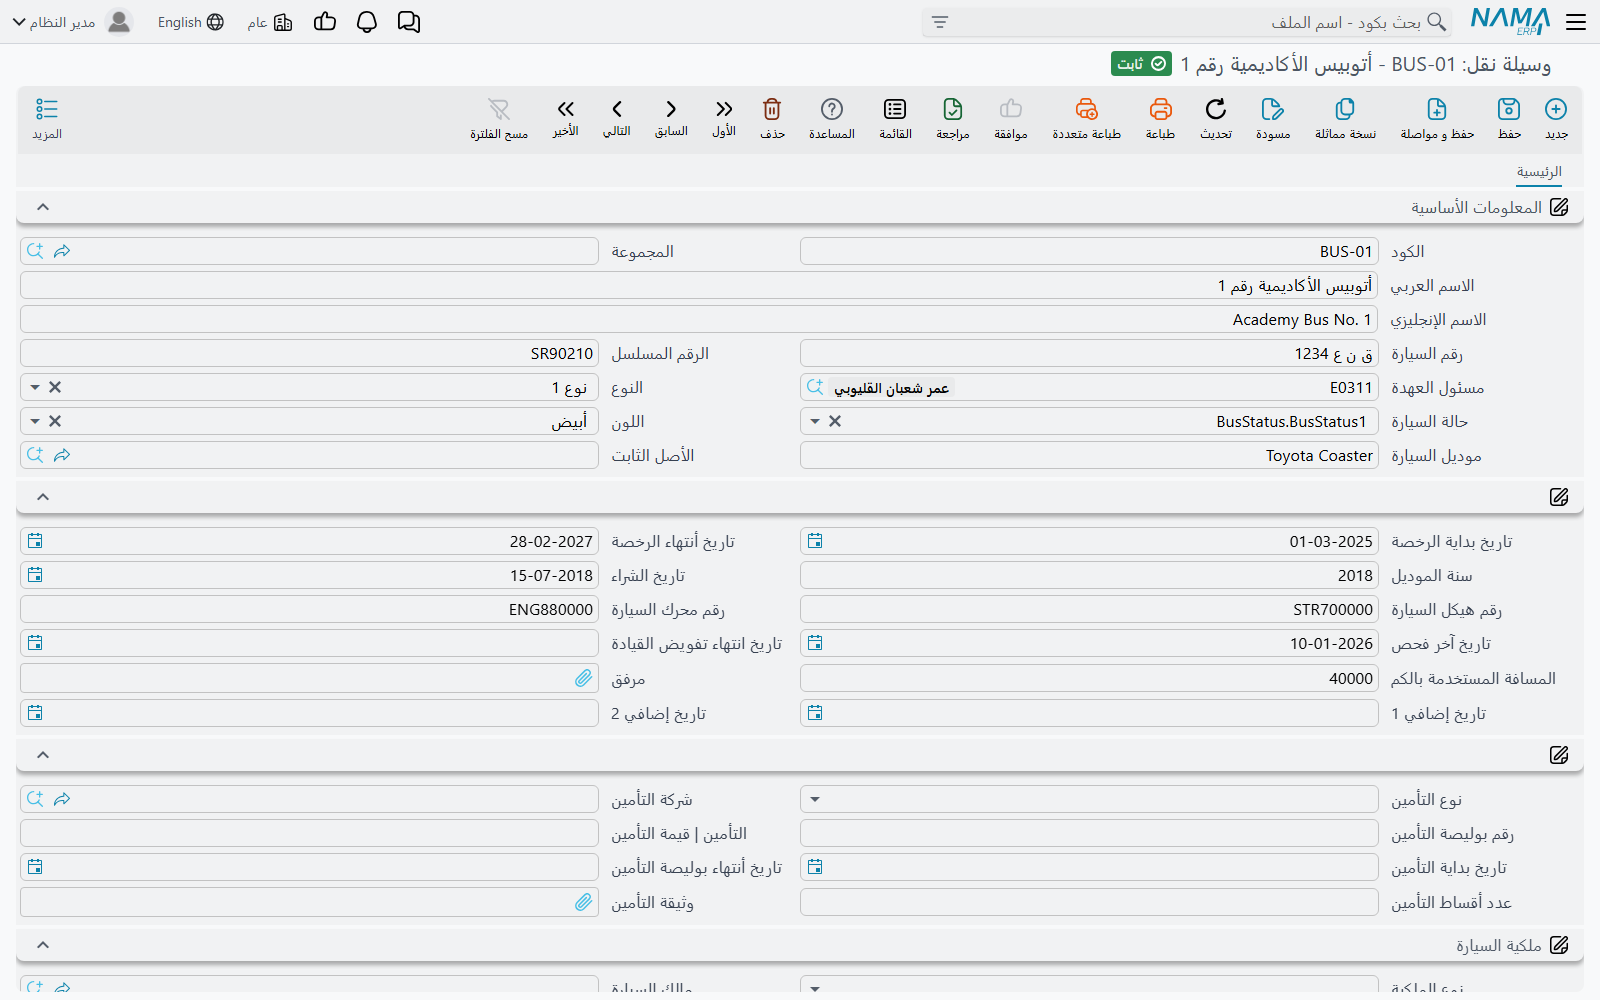Collapse the insurance section
The image size is (1600, 1000).
(43, 755)
